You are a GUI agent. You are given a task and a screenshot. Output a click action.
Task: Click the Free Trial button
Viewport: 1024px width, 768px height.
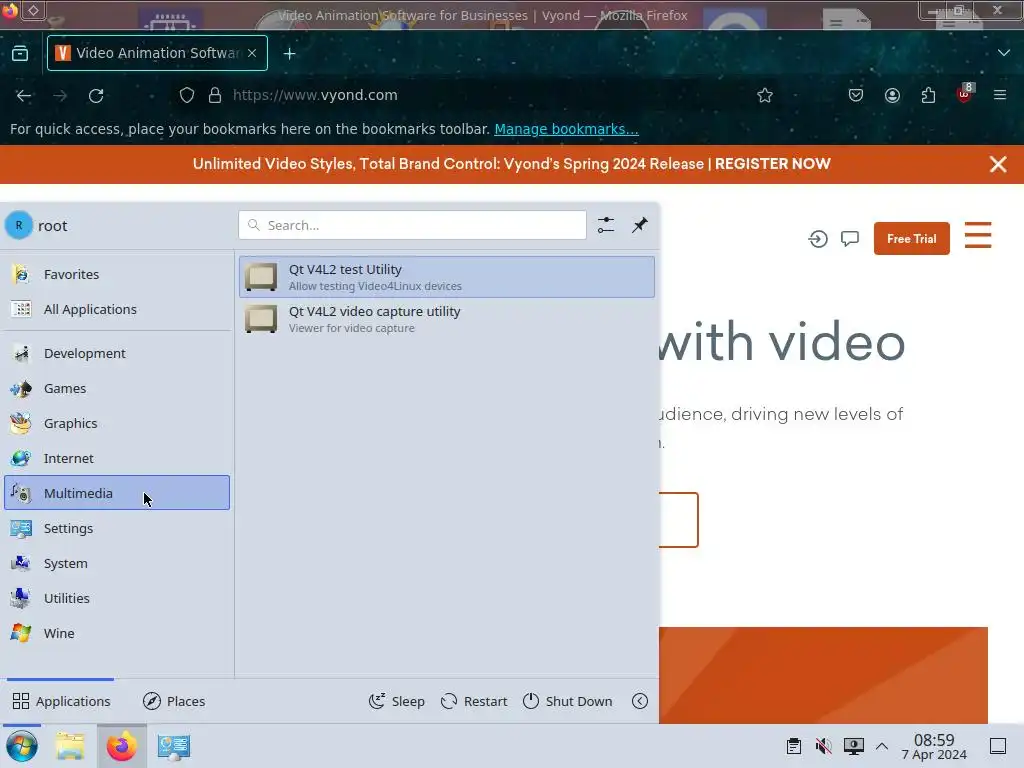(912, 239)
